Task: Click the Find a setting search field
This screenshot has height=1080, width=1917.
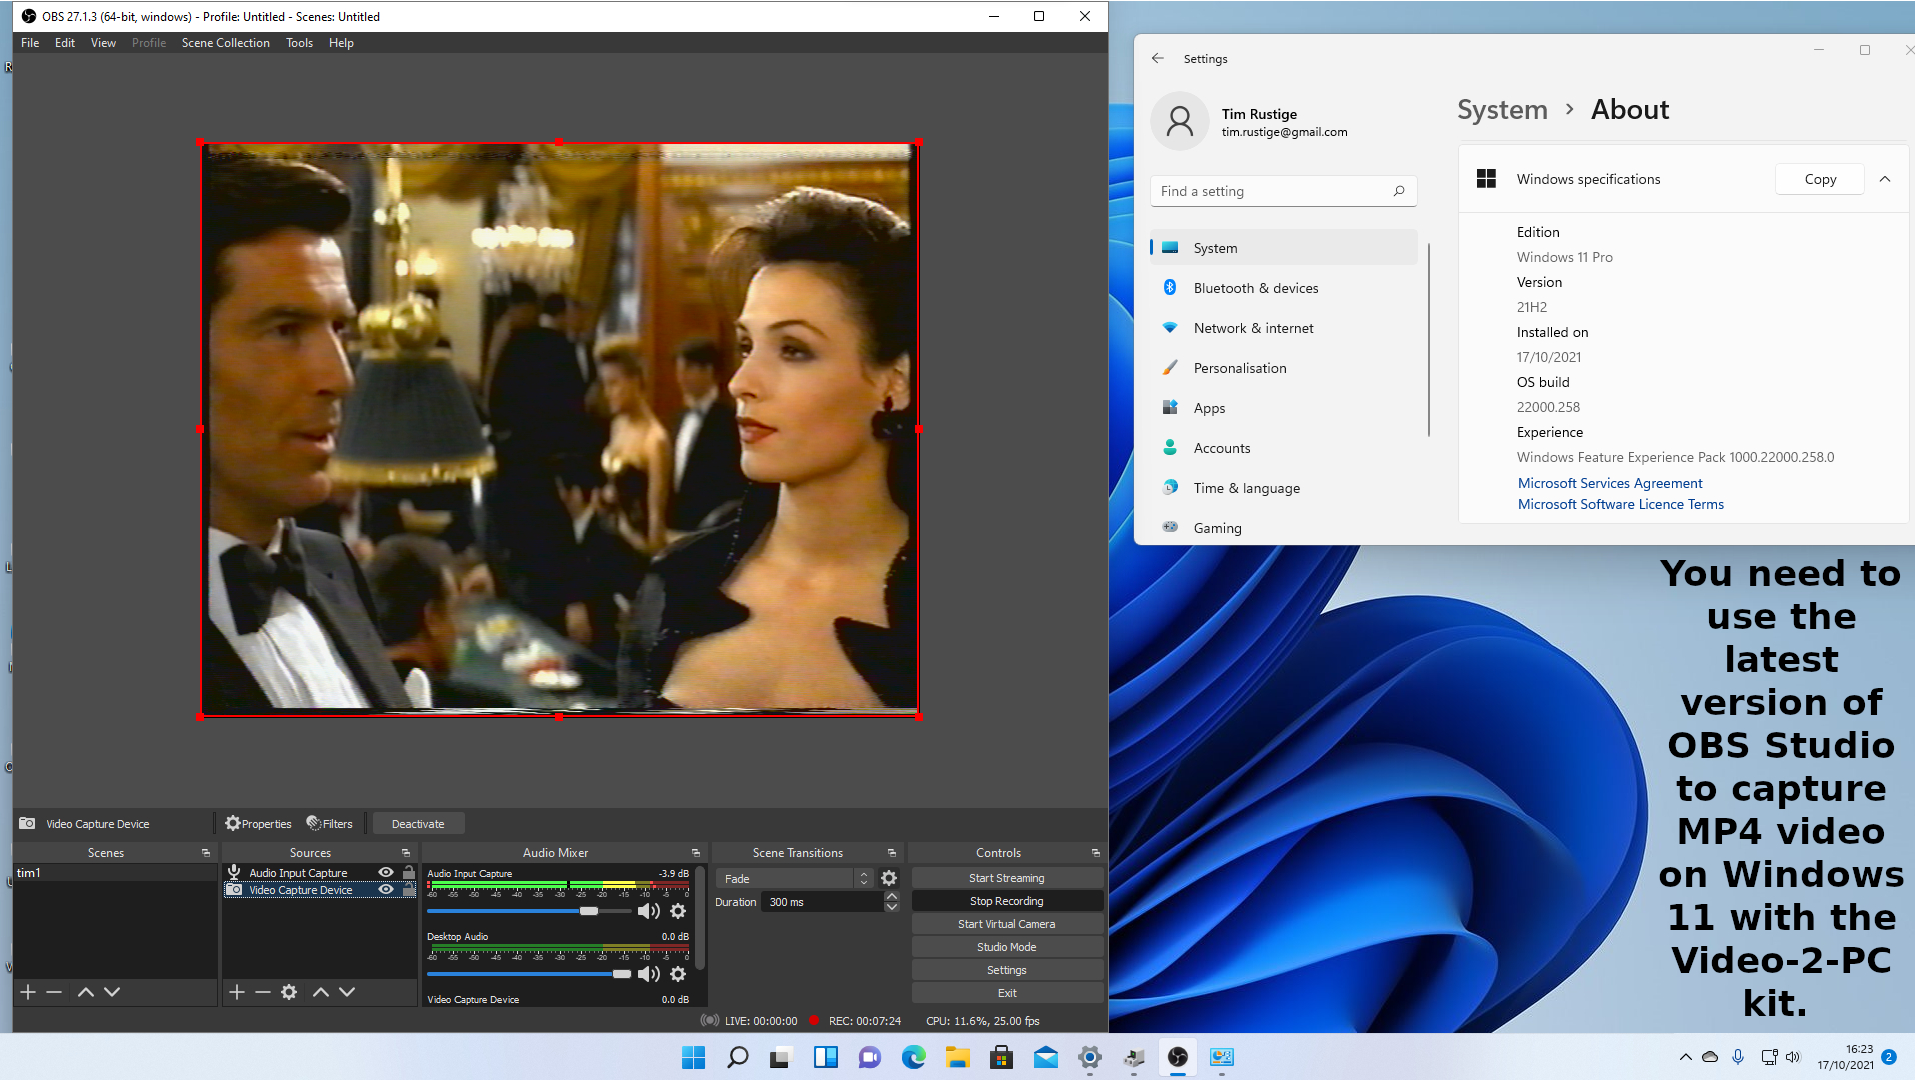Action: (x=1283, y=191)
